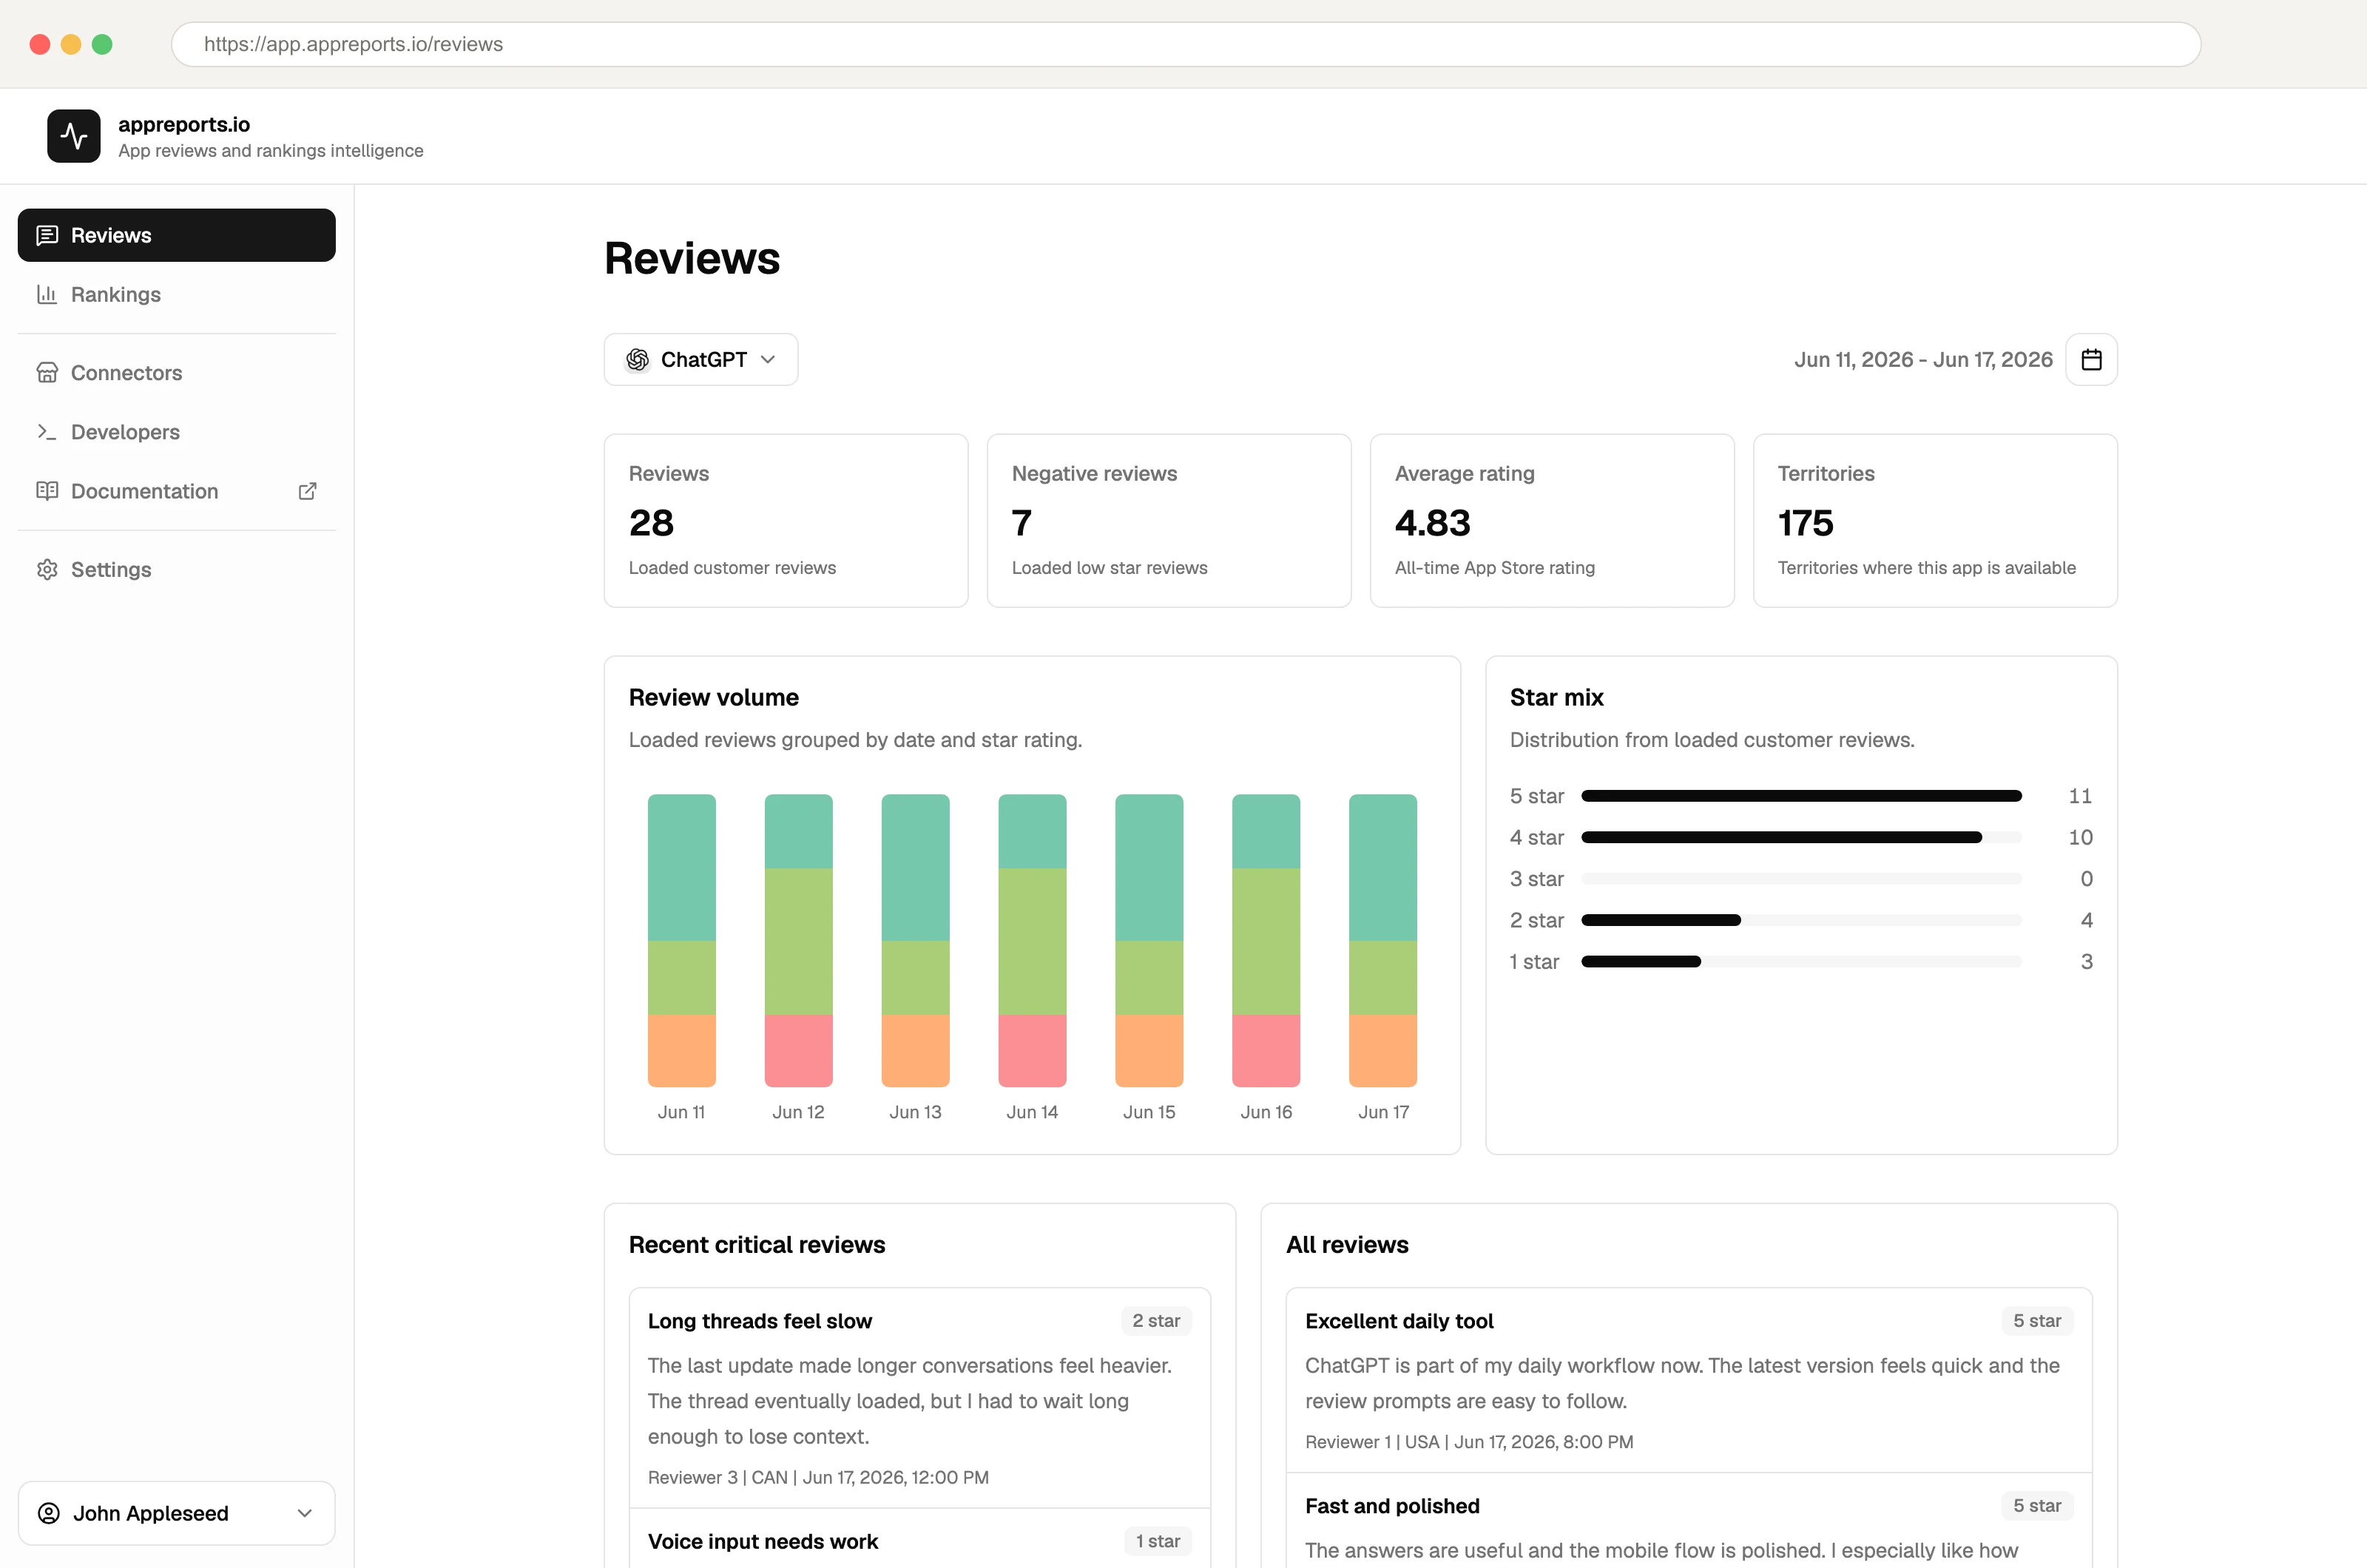Click the Jun 11 review volume bar
The height and width of the screenshot is (1568, 2367).
(x=682, y=940)
